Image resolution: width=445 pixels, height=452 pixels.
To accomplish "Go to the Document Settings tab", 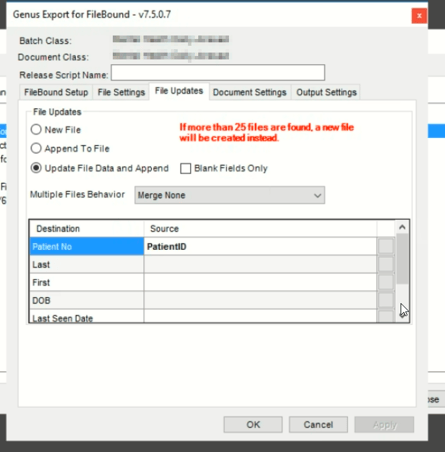I will pos(250,92).
